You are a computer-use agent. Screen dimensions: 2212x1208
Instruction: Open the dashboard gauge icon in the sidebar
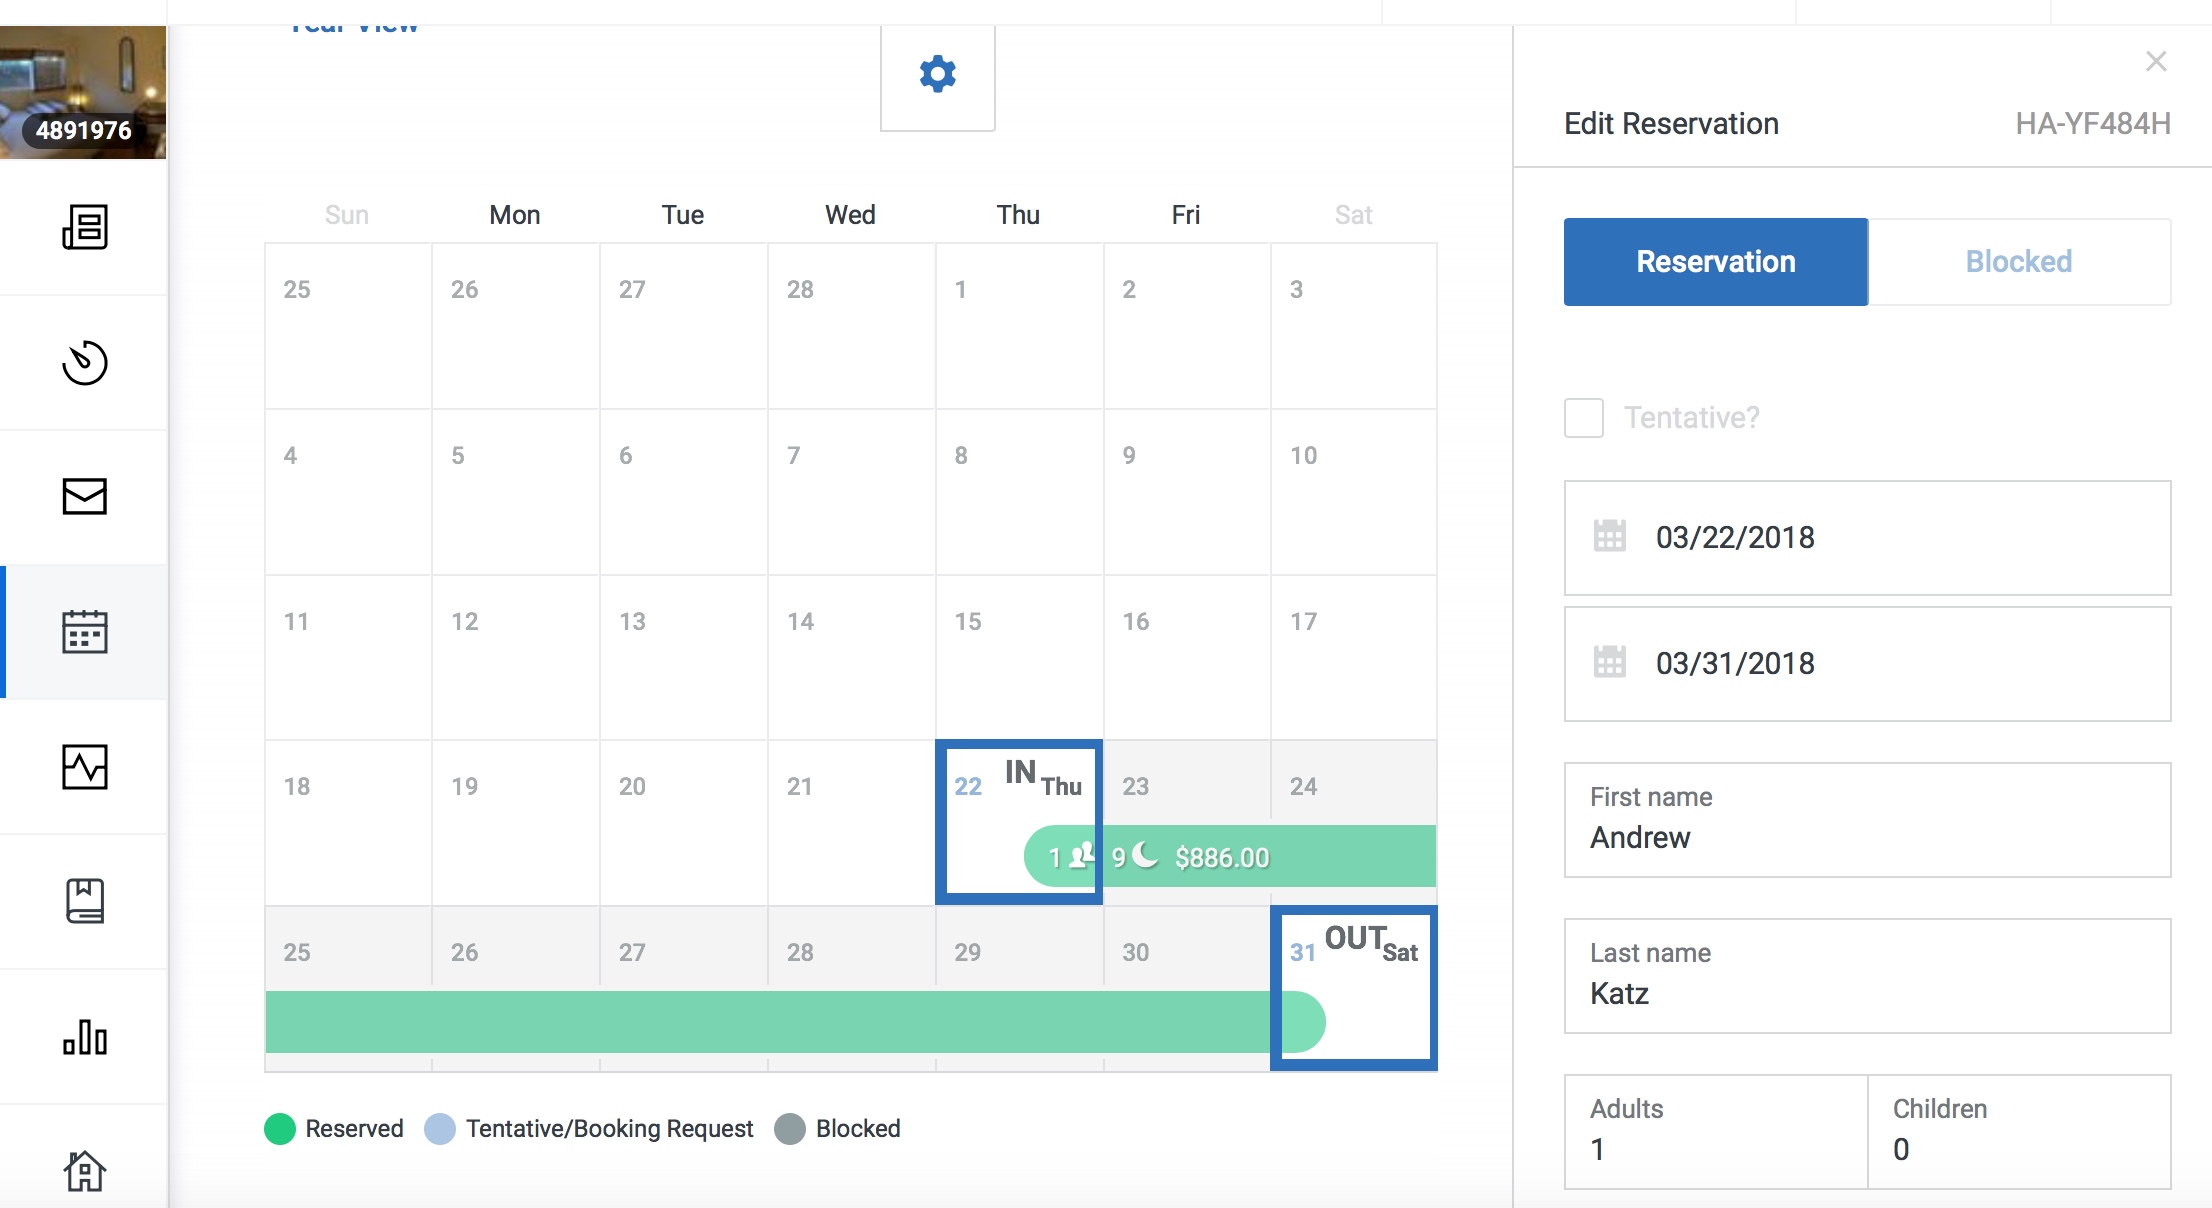coord(85,362)
